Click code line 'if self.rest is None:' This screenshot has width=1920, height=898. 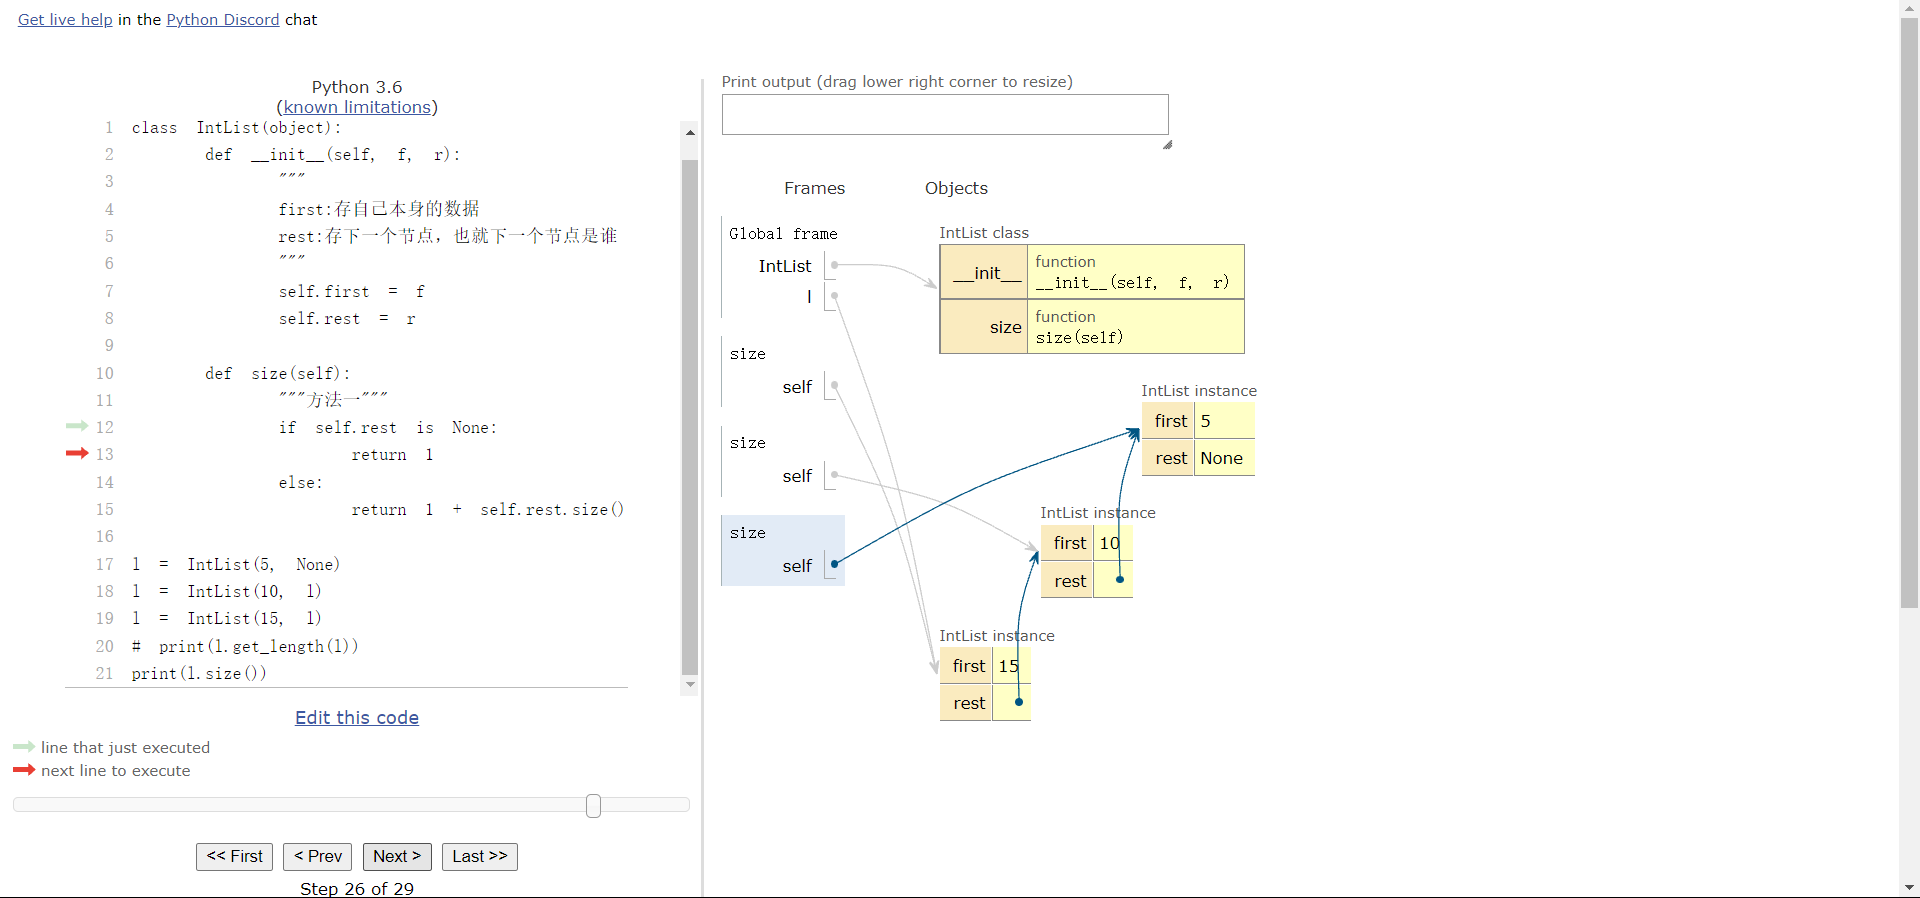pos(388,428)
